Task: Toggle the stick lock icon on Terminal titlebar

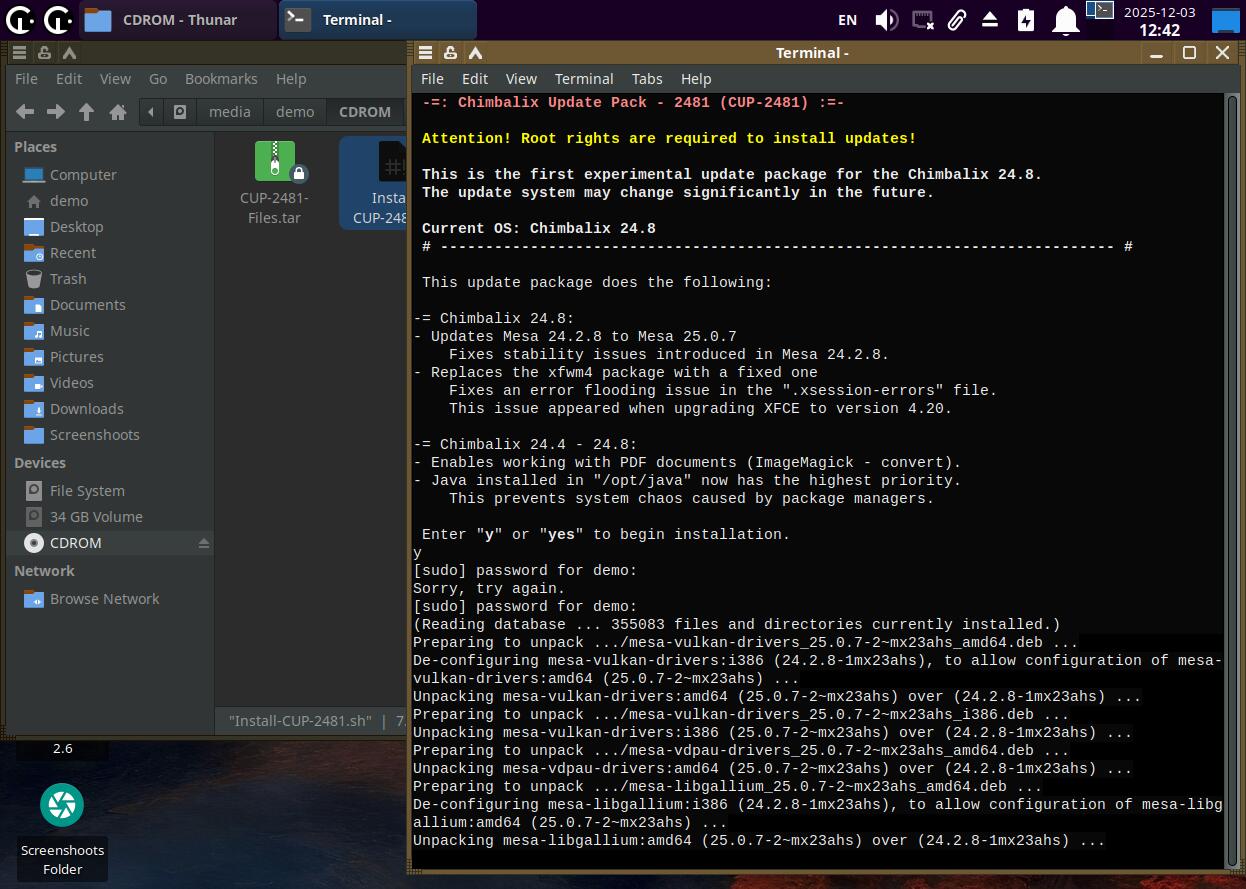Action: (x=450, y=53)
